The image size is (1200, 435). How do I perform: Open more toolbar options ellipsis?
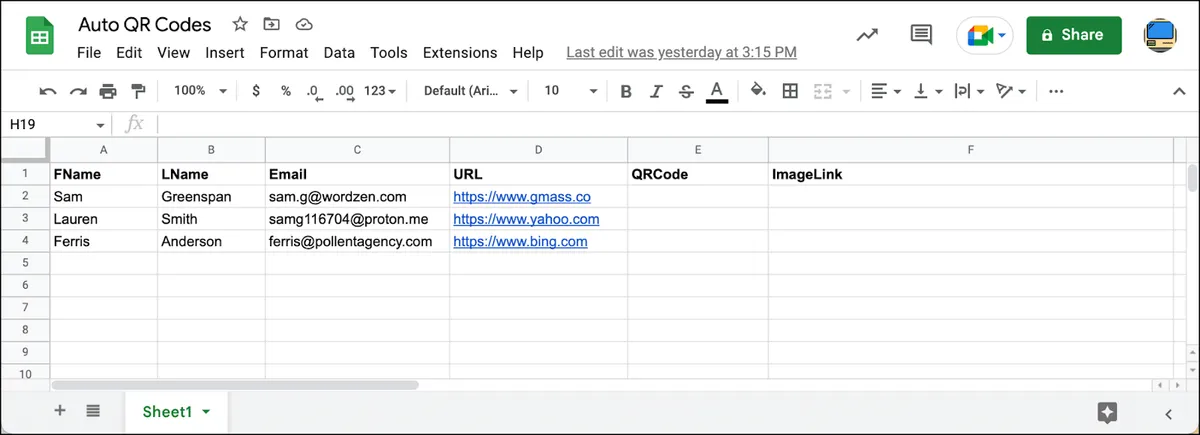tap(1056, 91)
